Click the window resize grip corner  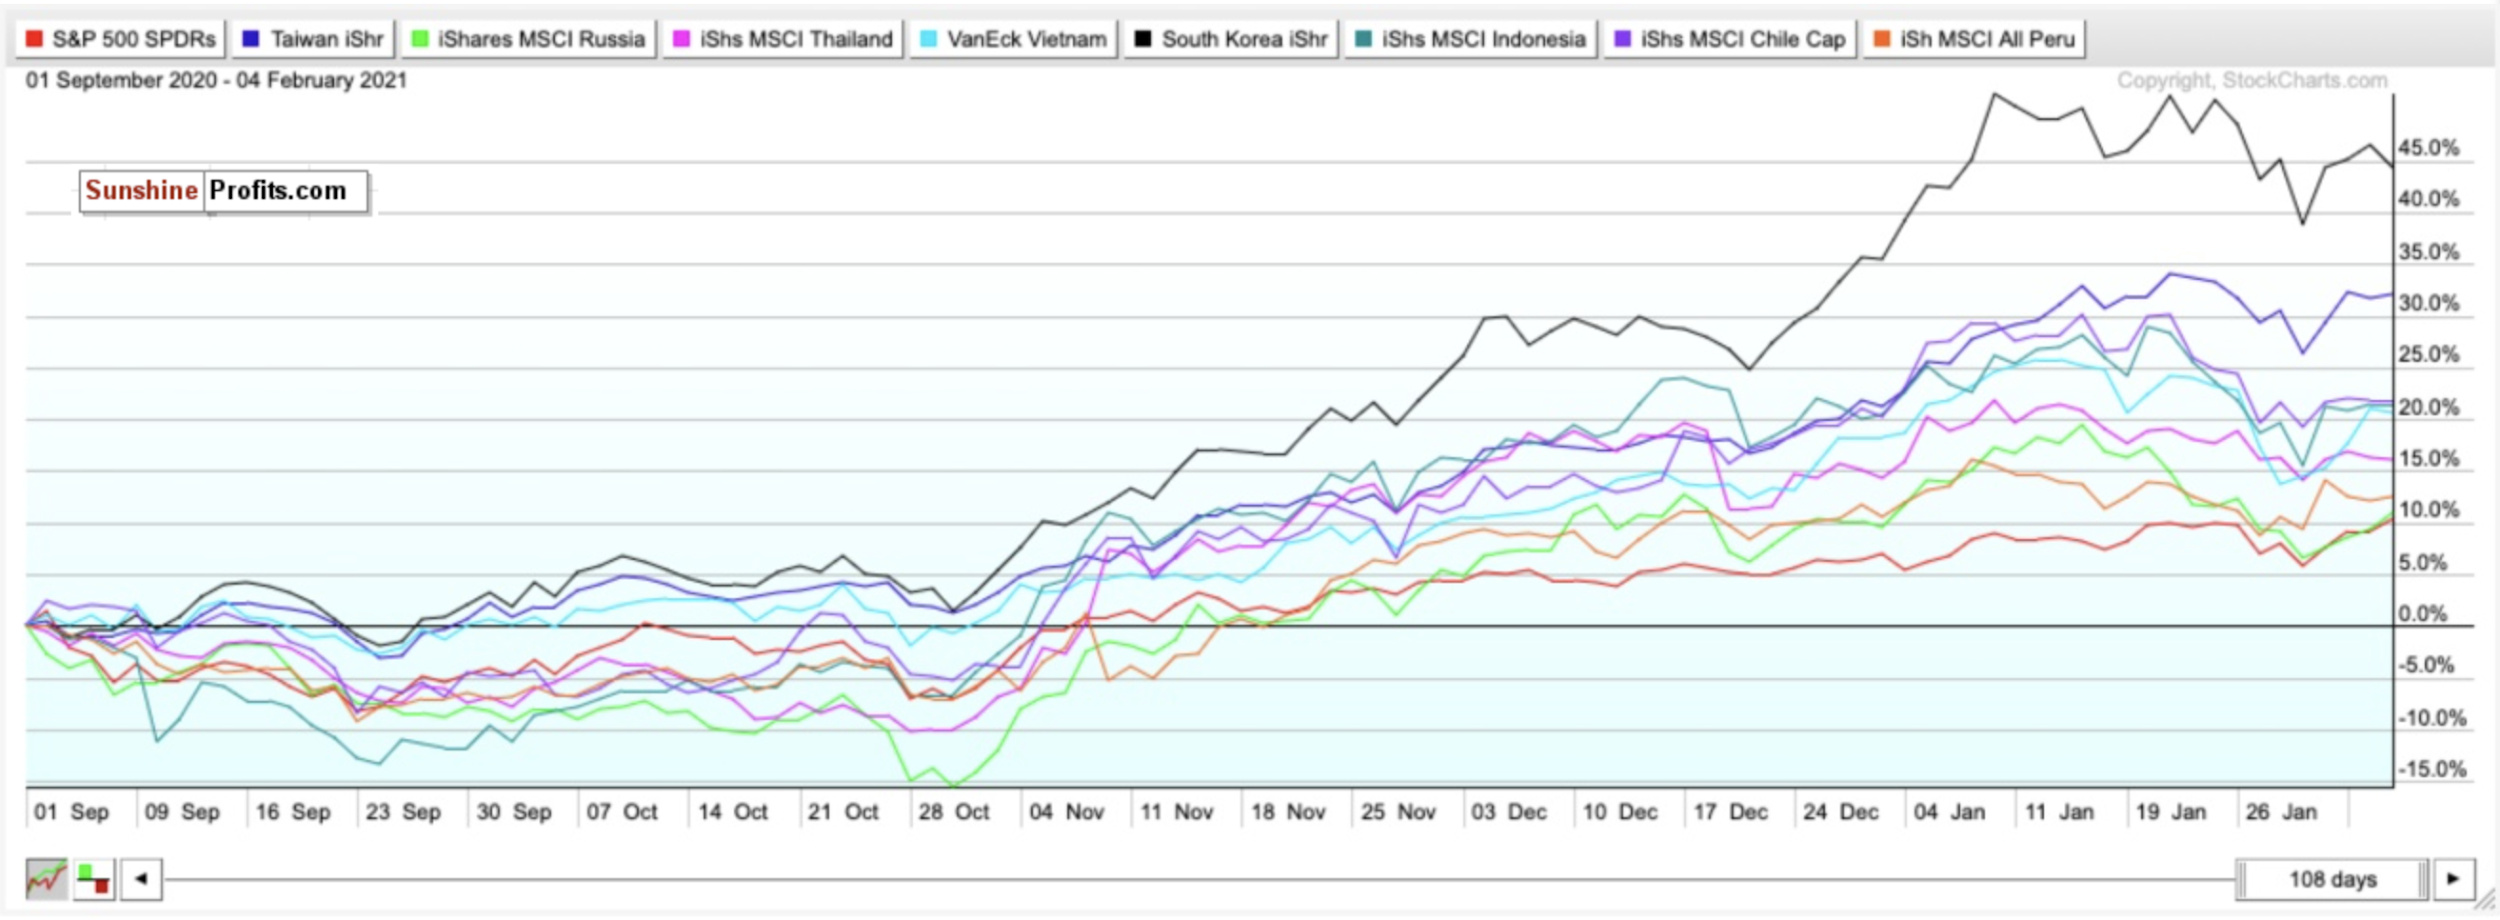click(2483, 900)
